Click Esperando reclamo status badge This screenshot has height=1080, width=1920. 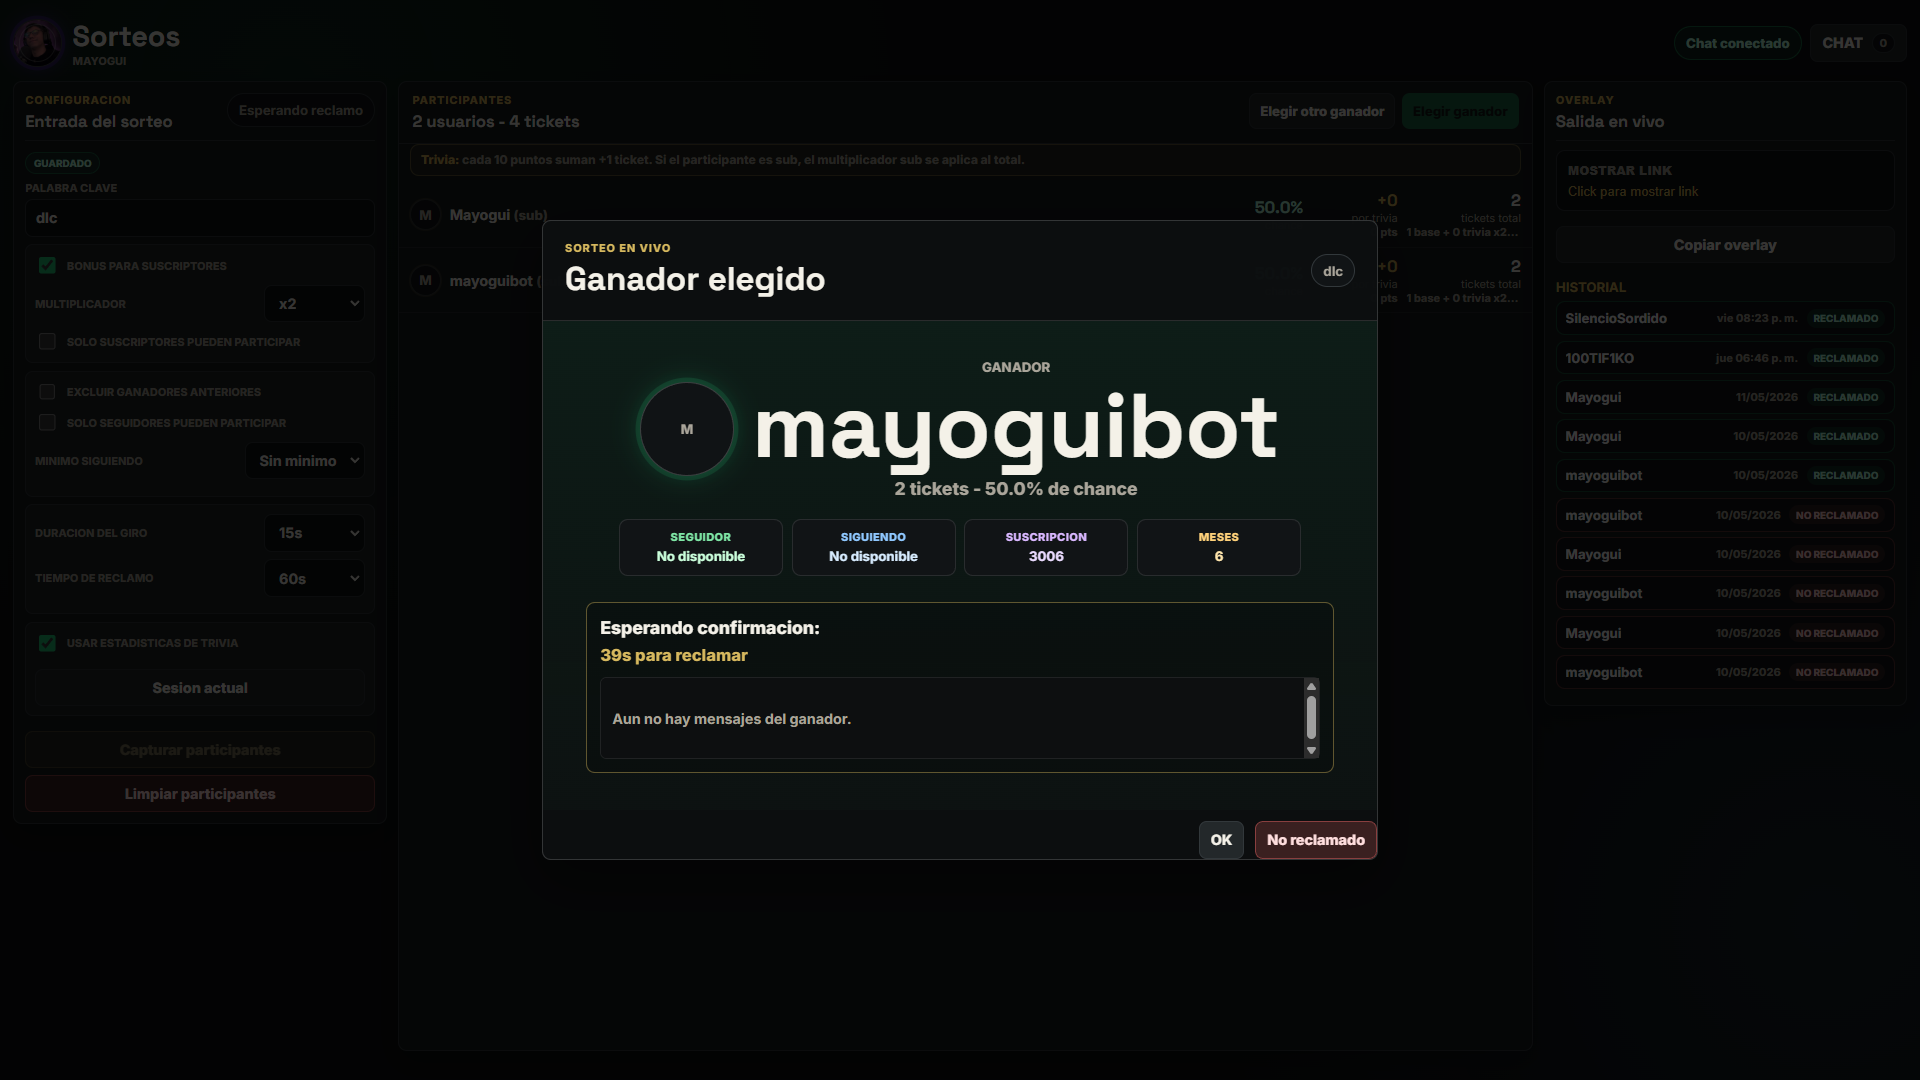(x=301, y=110)
